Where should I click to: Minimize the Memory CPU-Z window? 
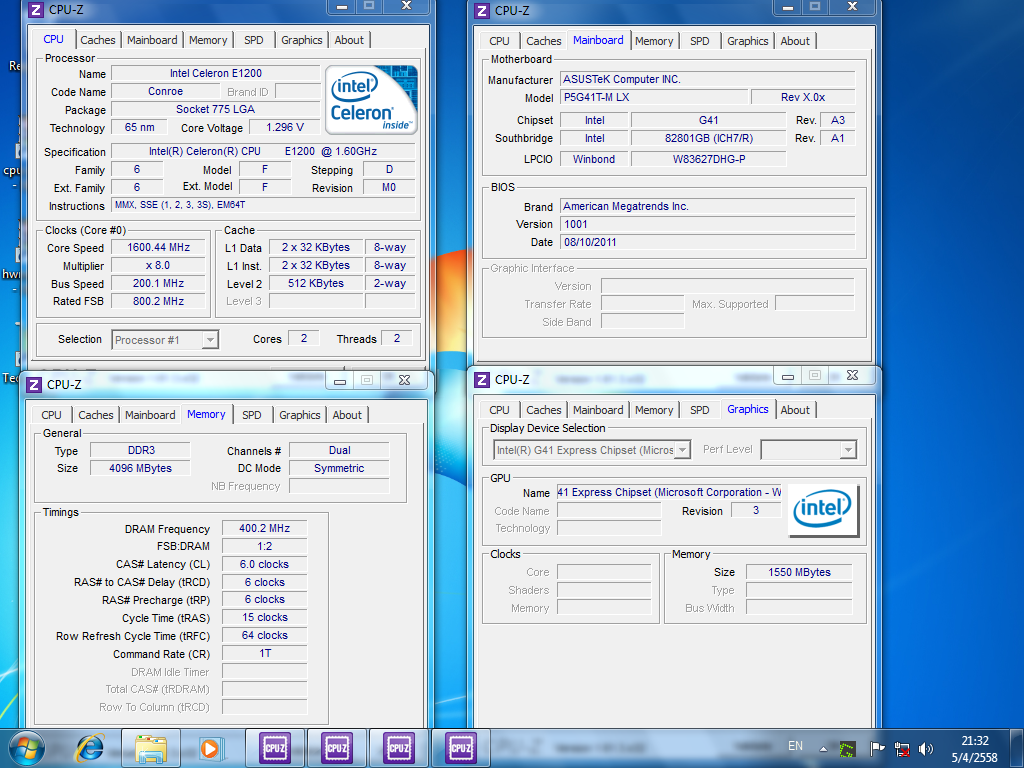pos(340,381)
